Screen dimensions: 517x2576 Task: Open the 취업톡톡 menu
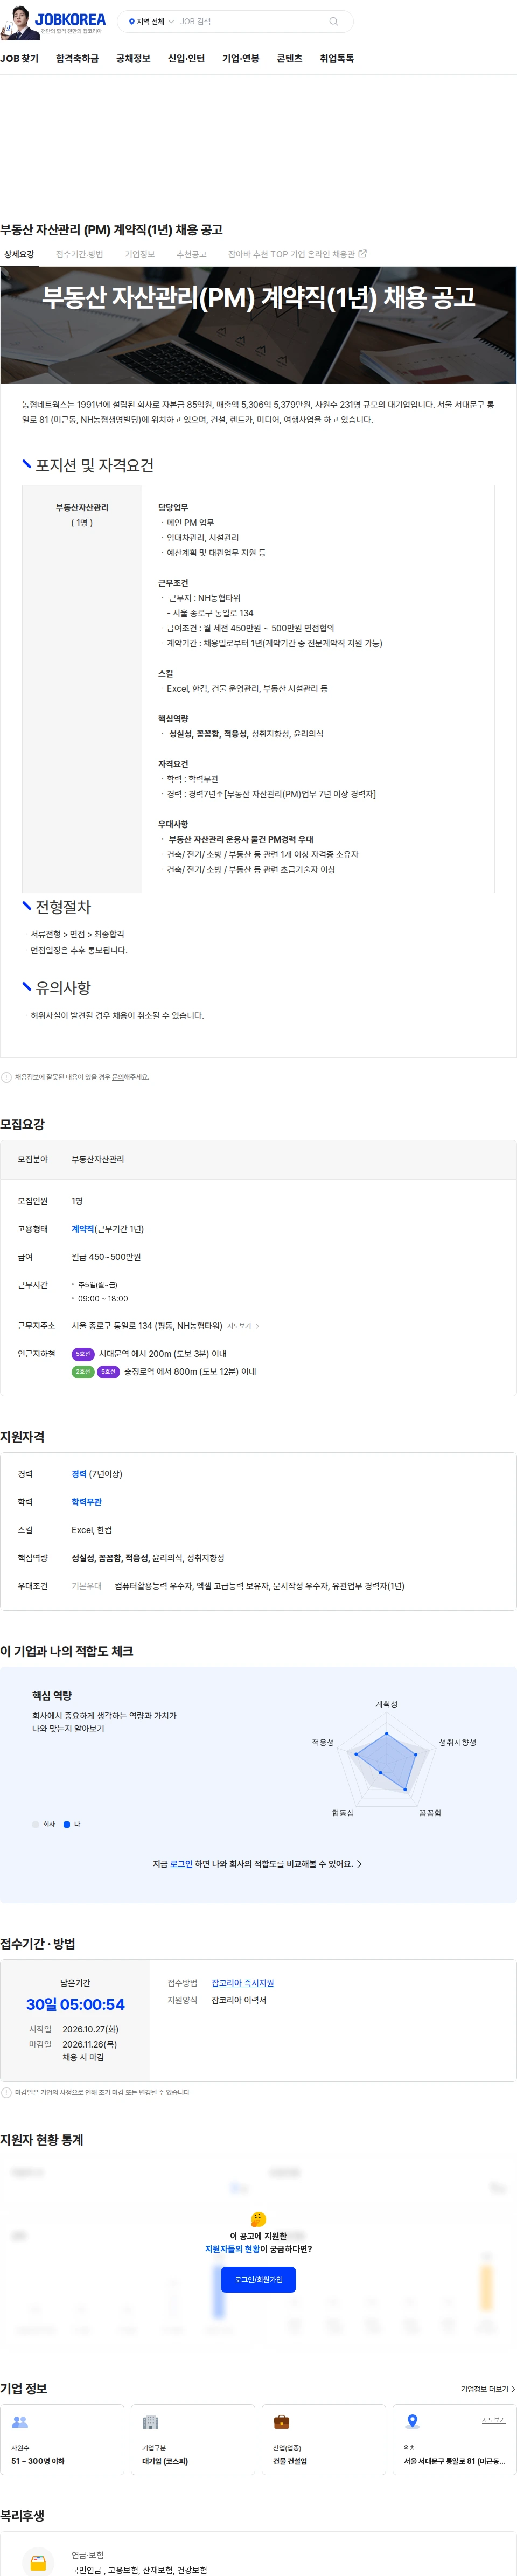(x=336, y=59)
